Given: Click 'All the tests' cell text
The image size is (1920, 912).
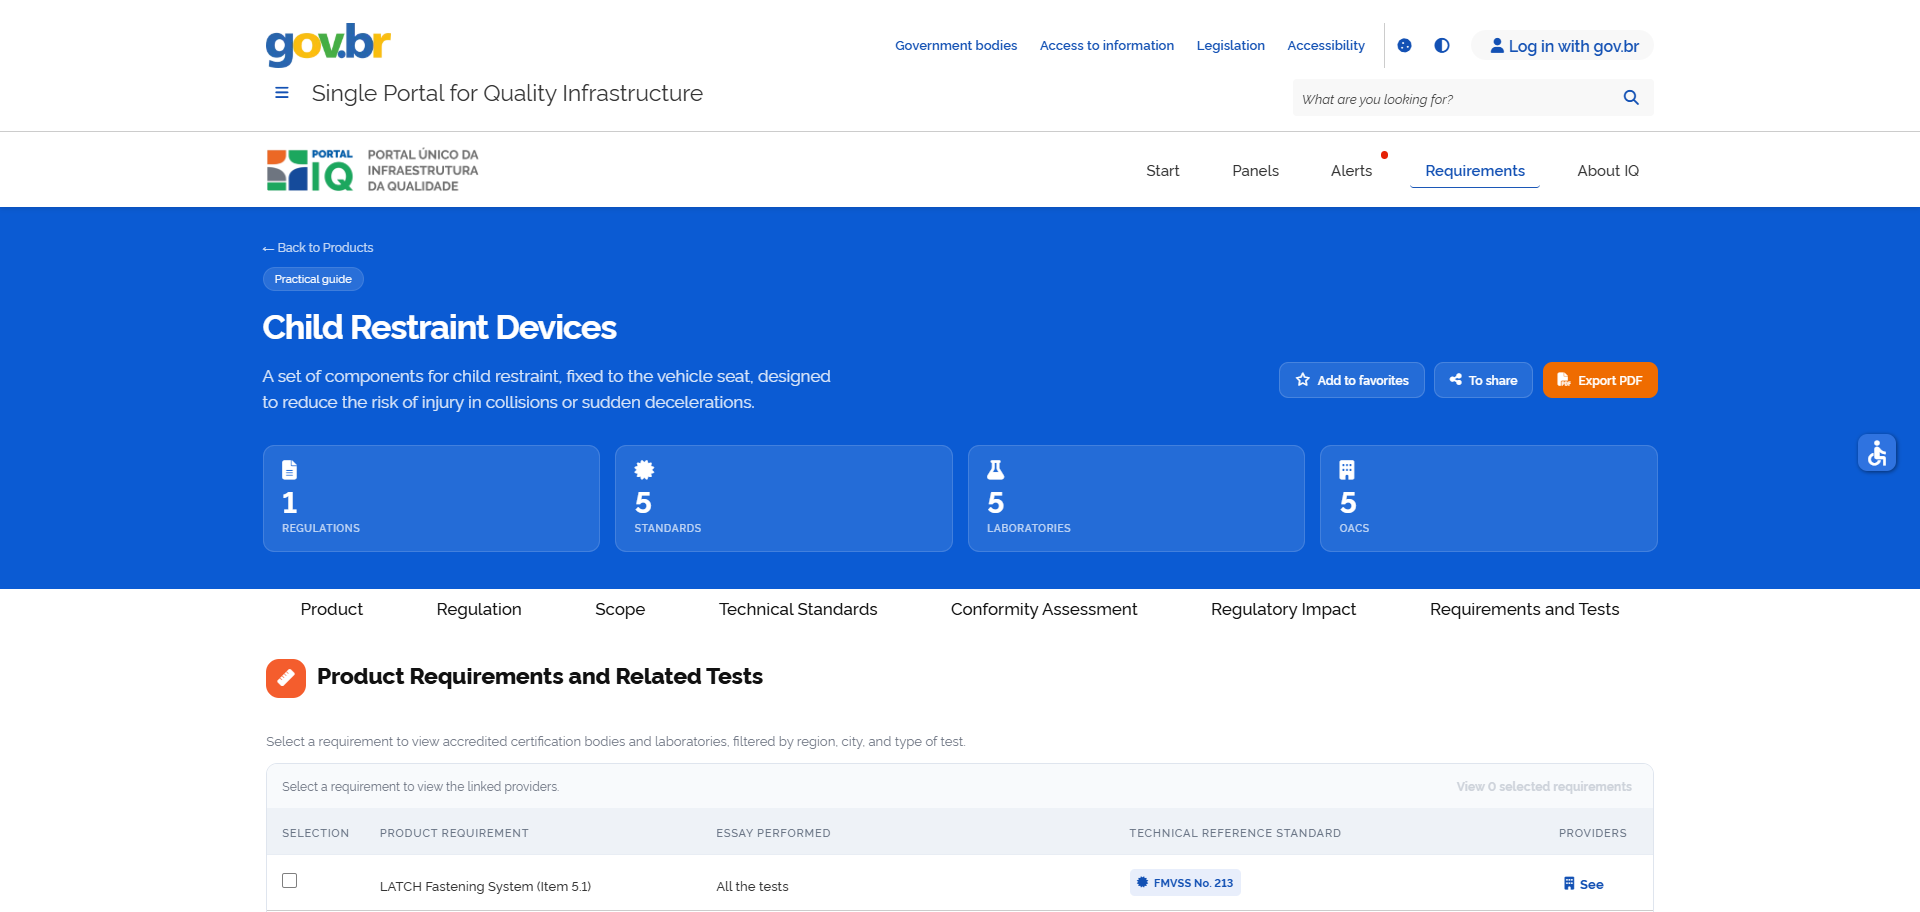Looking at the screenshot, I should (x=752, y=887).
